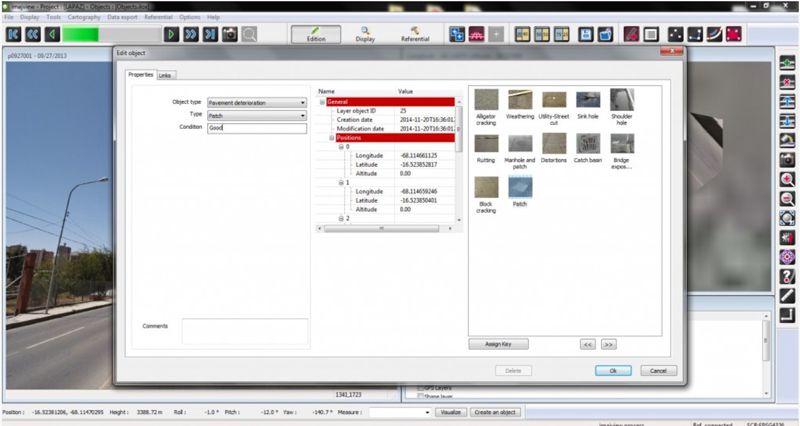
Task: Collapse position node 1
Action: [x=341, y=183]
